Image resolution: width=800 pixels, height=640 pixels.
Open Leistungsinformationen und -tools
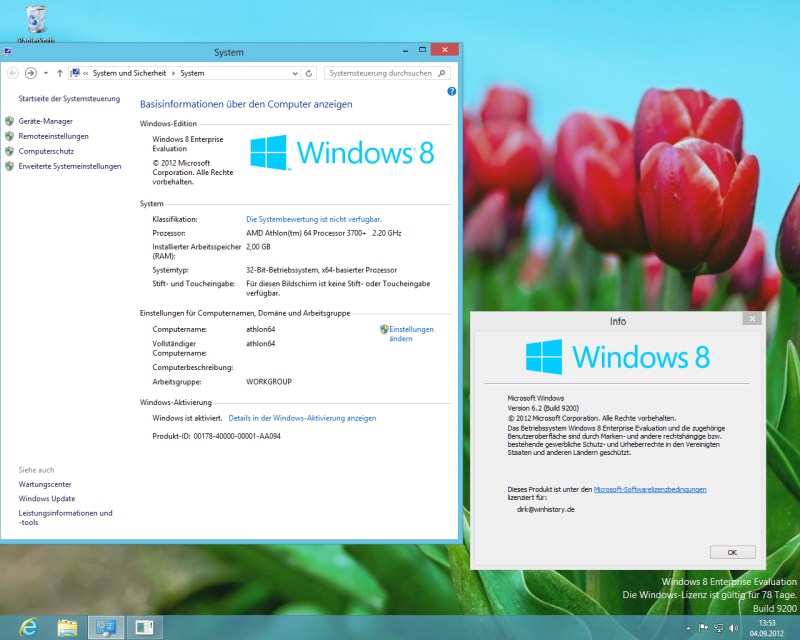(65, 518)
